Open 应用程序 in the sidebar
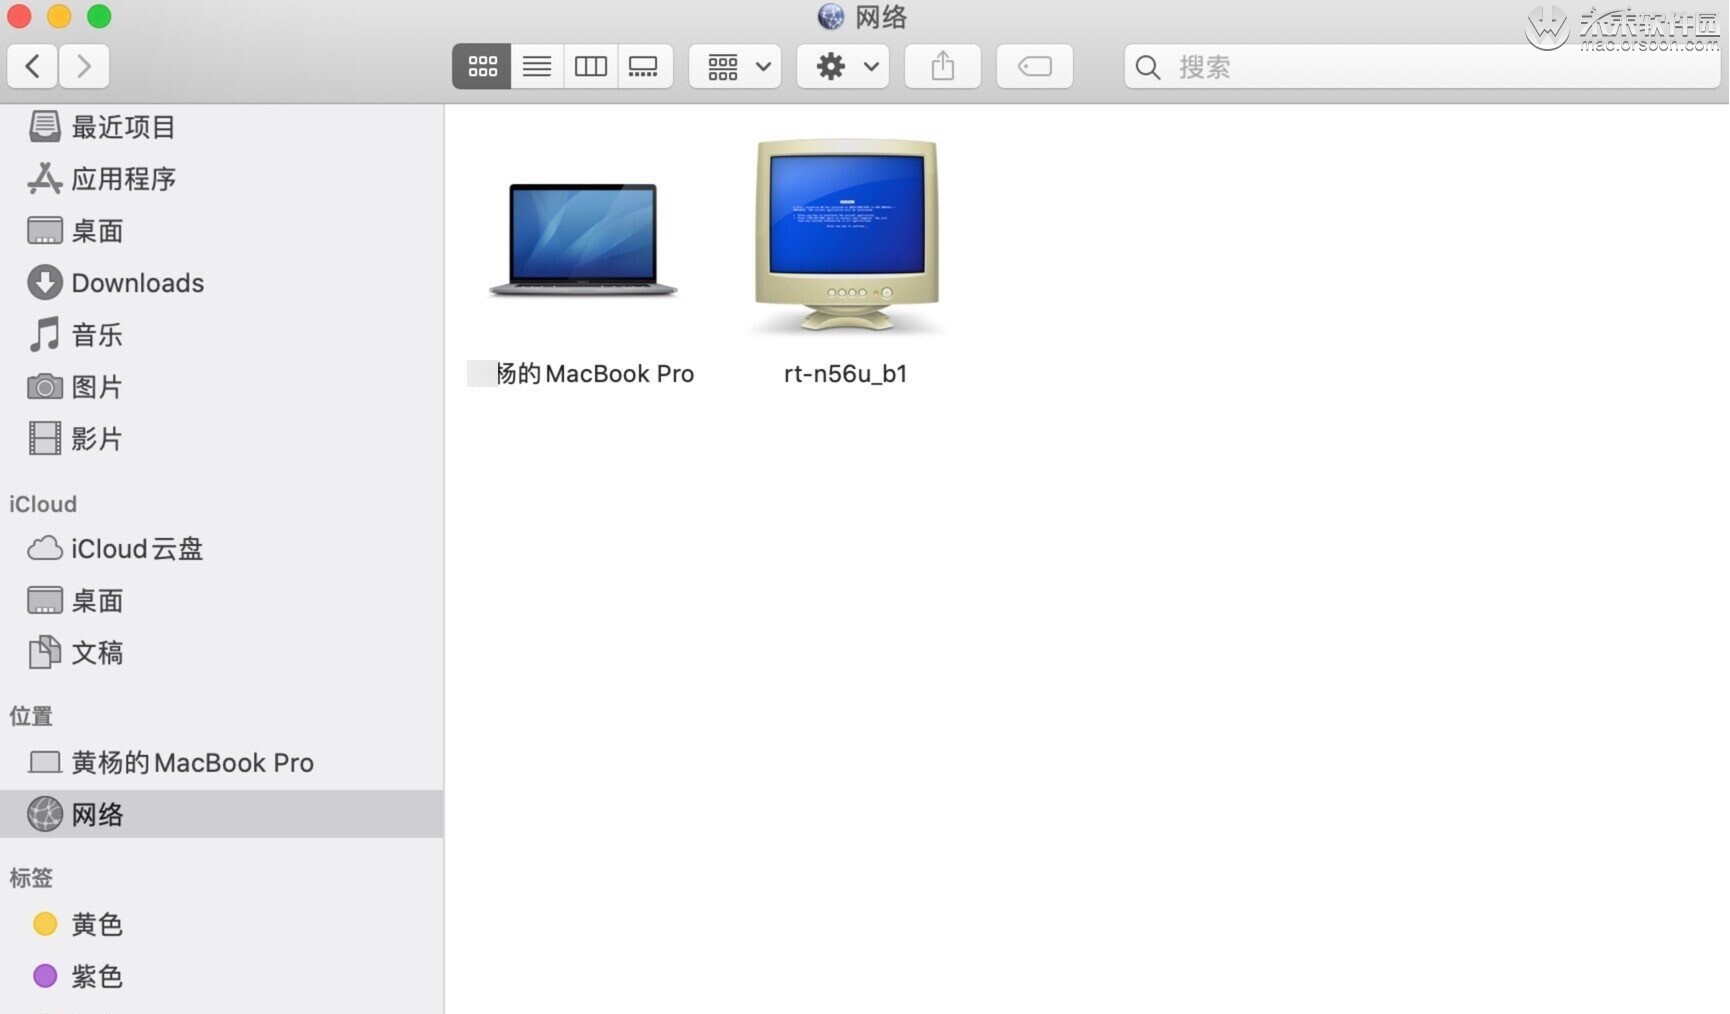This screenshot has height=1014, width=1730. [222, 179]
